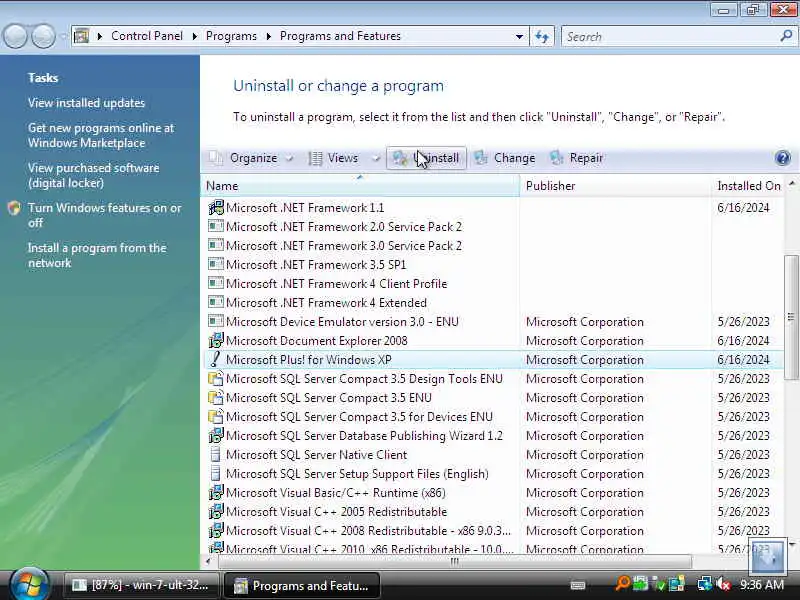Open View installed updates
The width and height of the screenshot is (800, 600).
coord(86,103)
